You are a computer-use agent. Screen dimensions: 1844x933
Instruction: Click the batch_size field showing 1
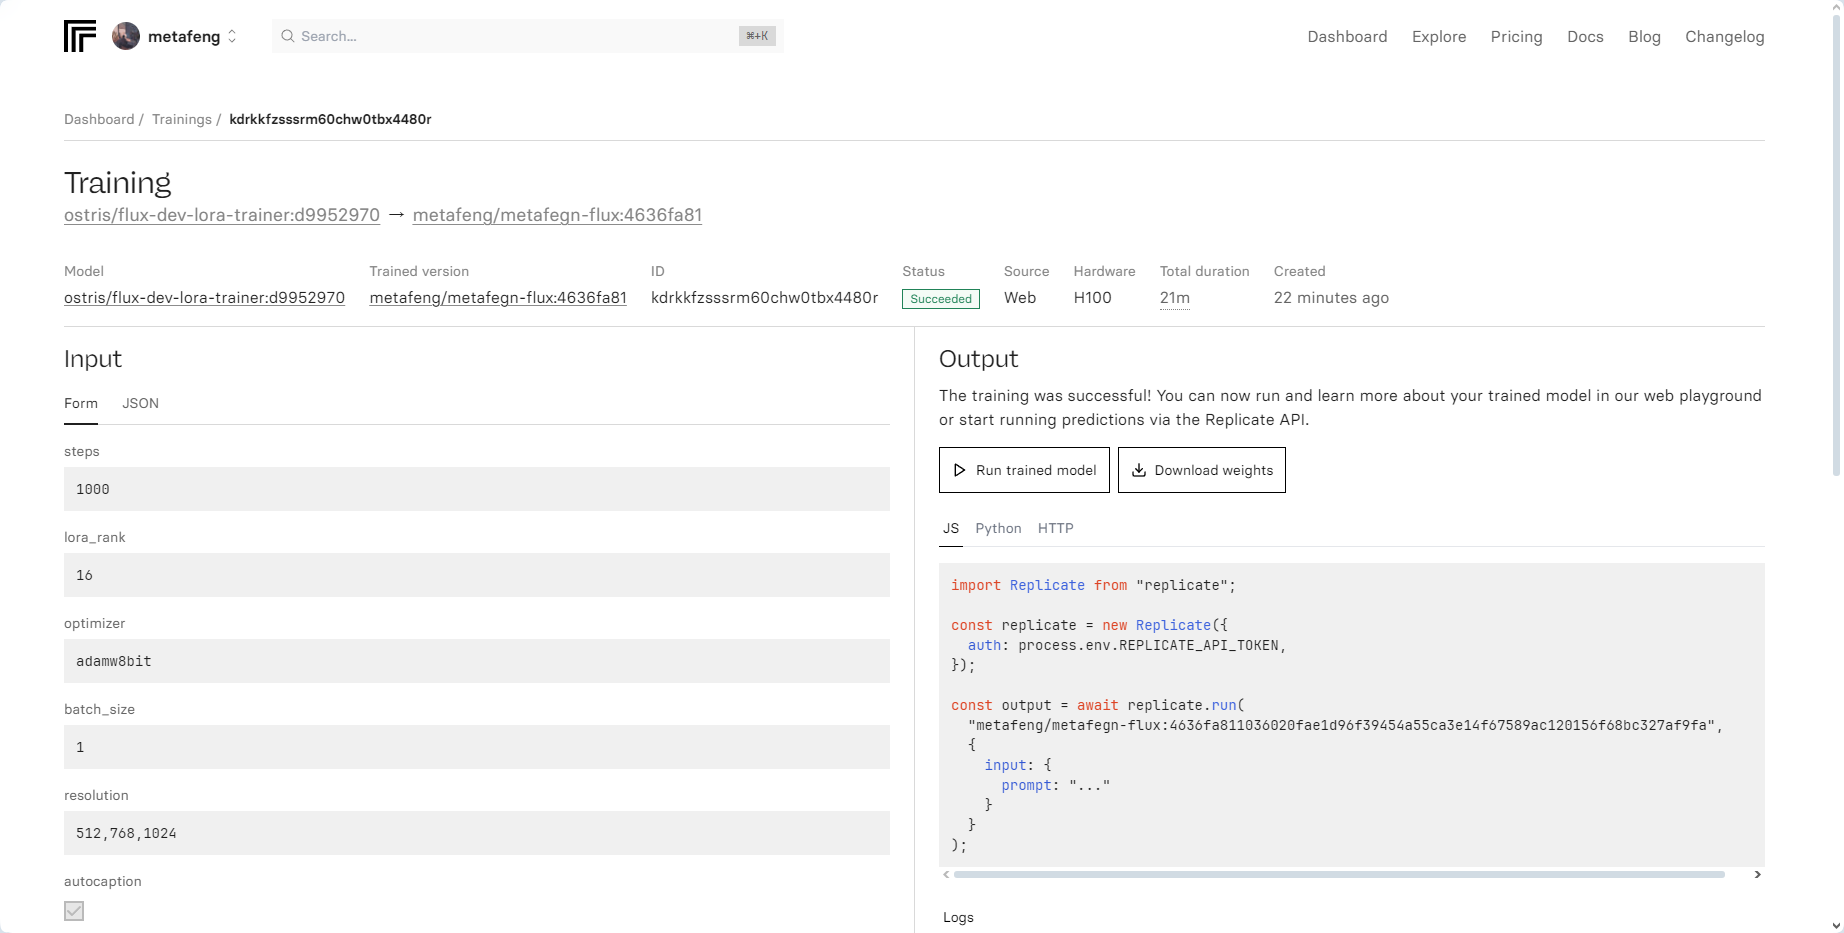tap(477, 747)
